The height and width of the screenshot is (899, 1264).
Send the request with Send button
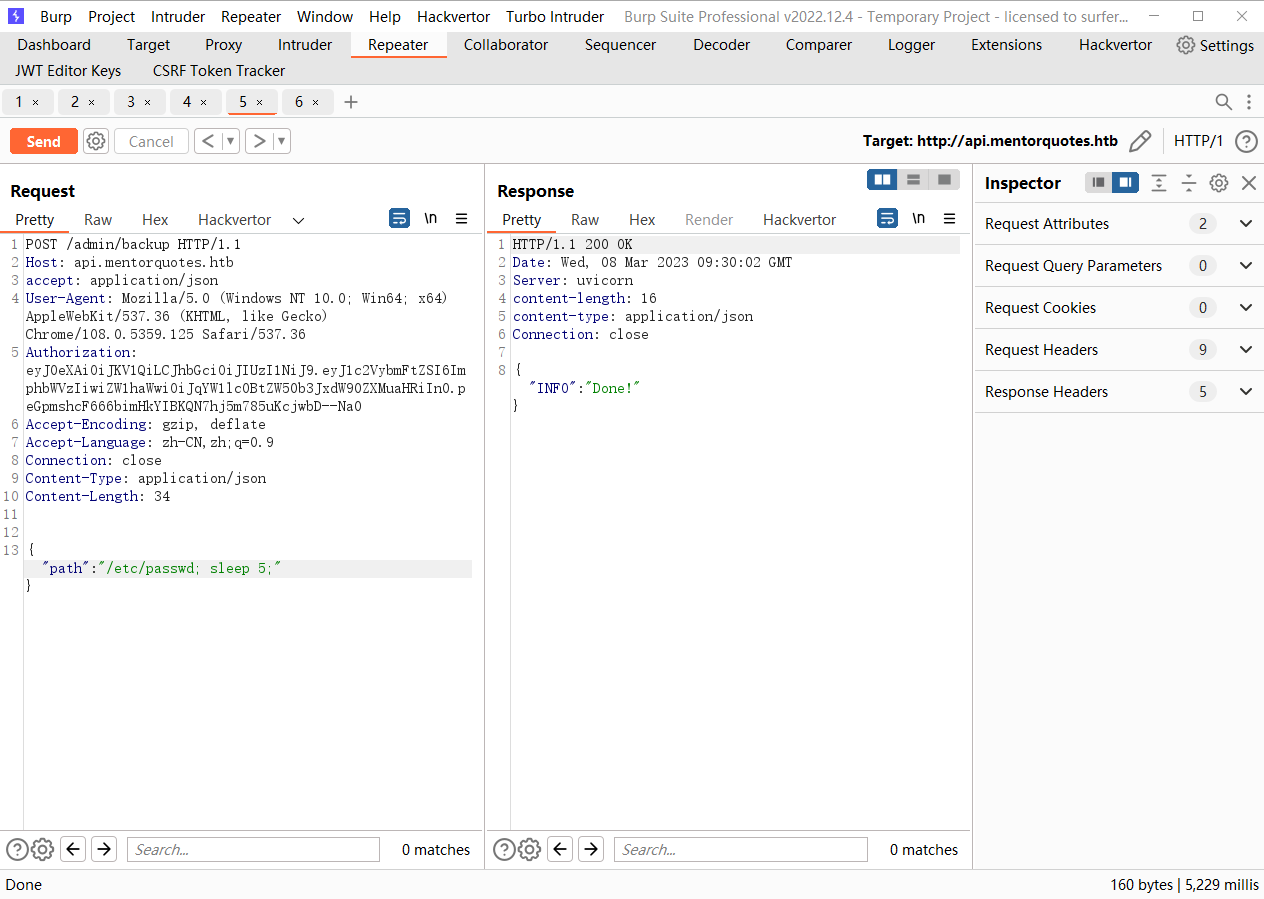(43, 141)
